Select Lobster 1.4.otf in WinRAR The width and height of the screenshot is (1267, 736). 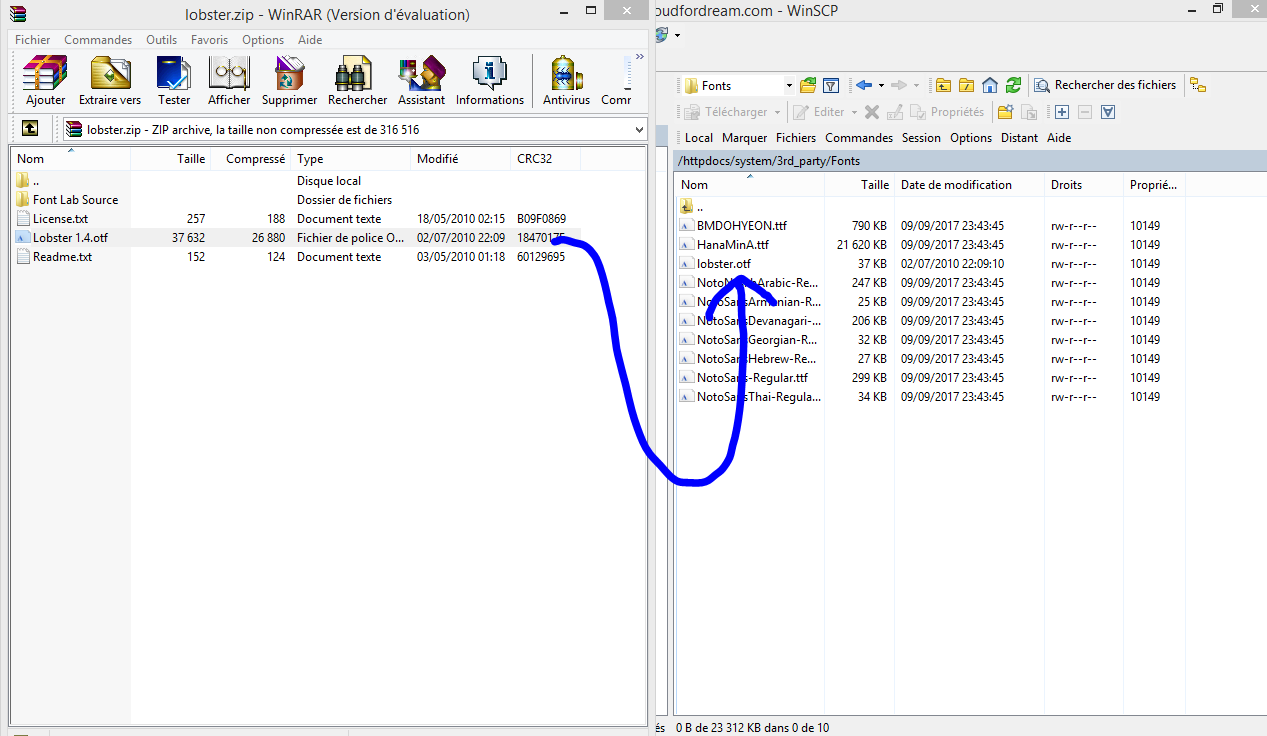click(70, 238)
